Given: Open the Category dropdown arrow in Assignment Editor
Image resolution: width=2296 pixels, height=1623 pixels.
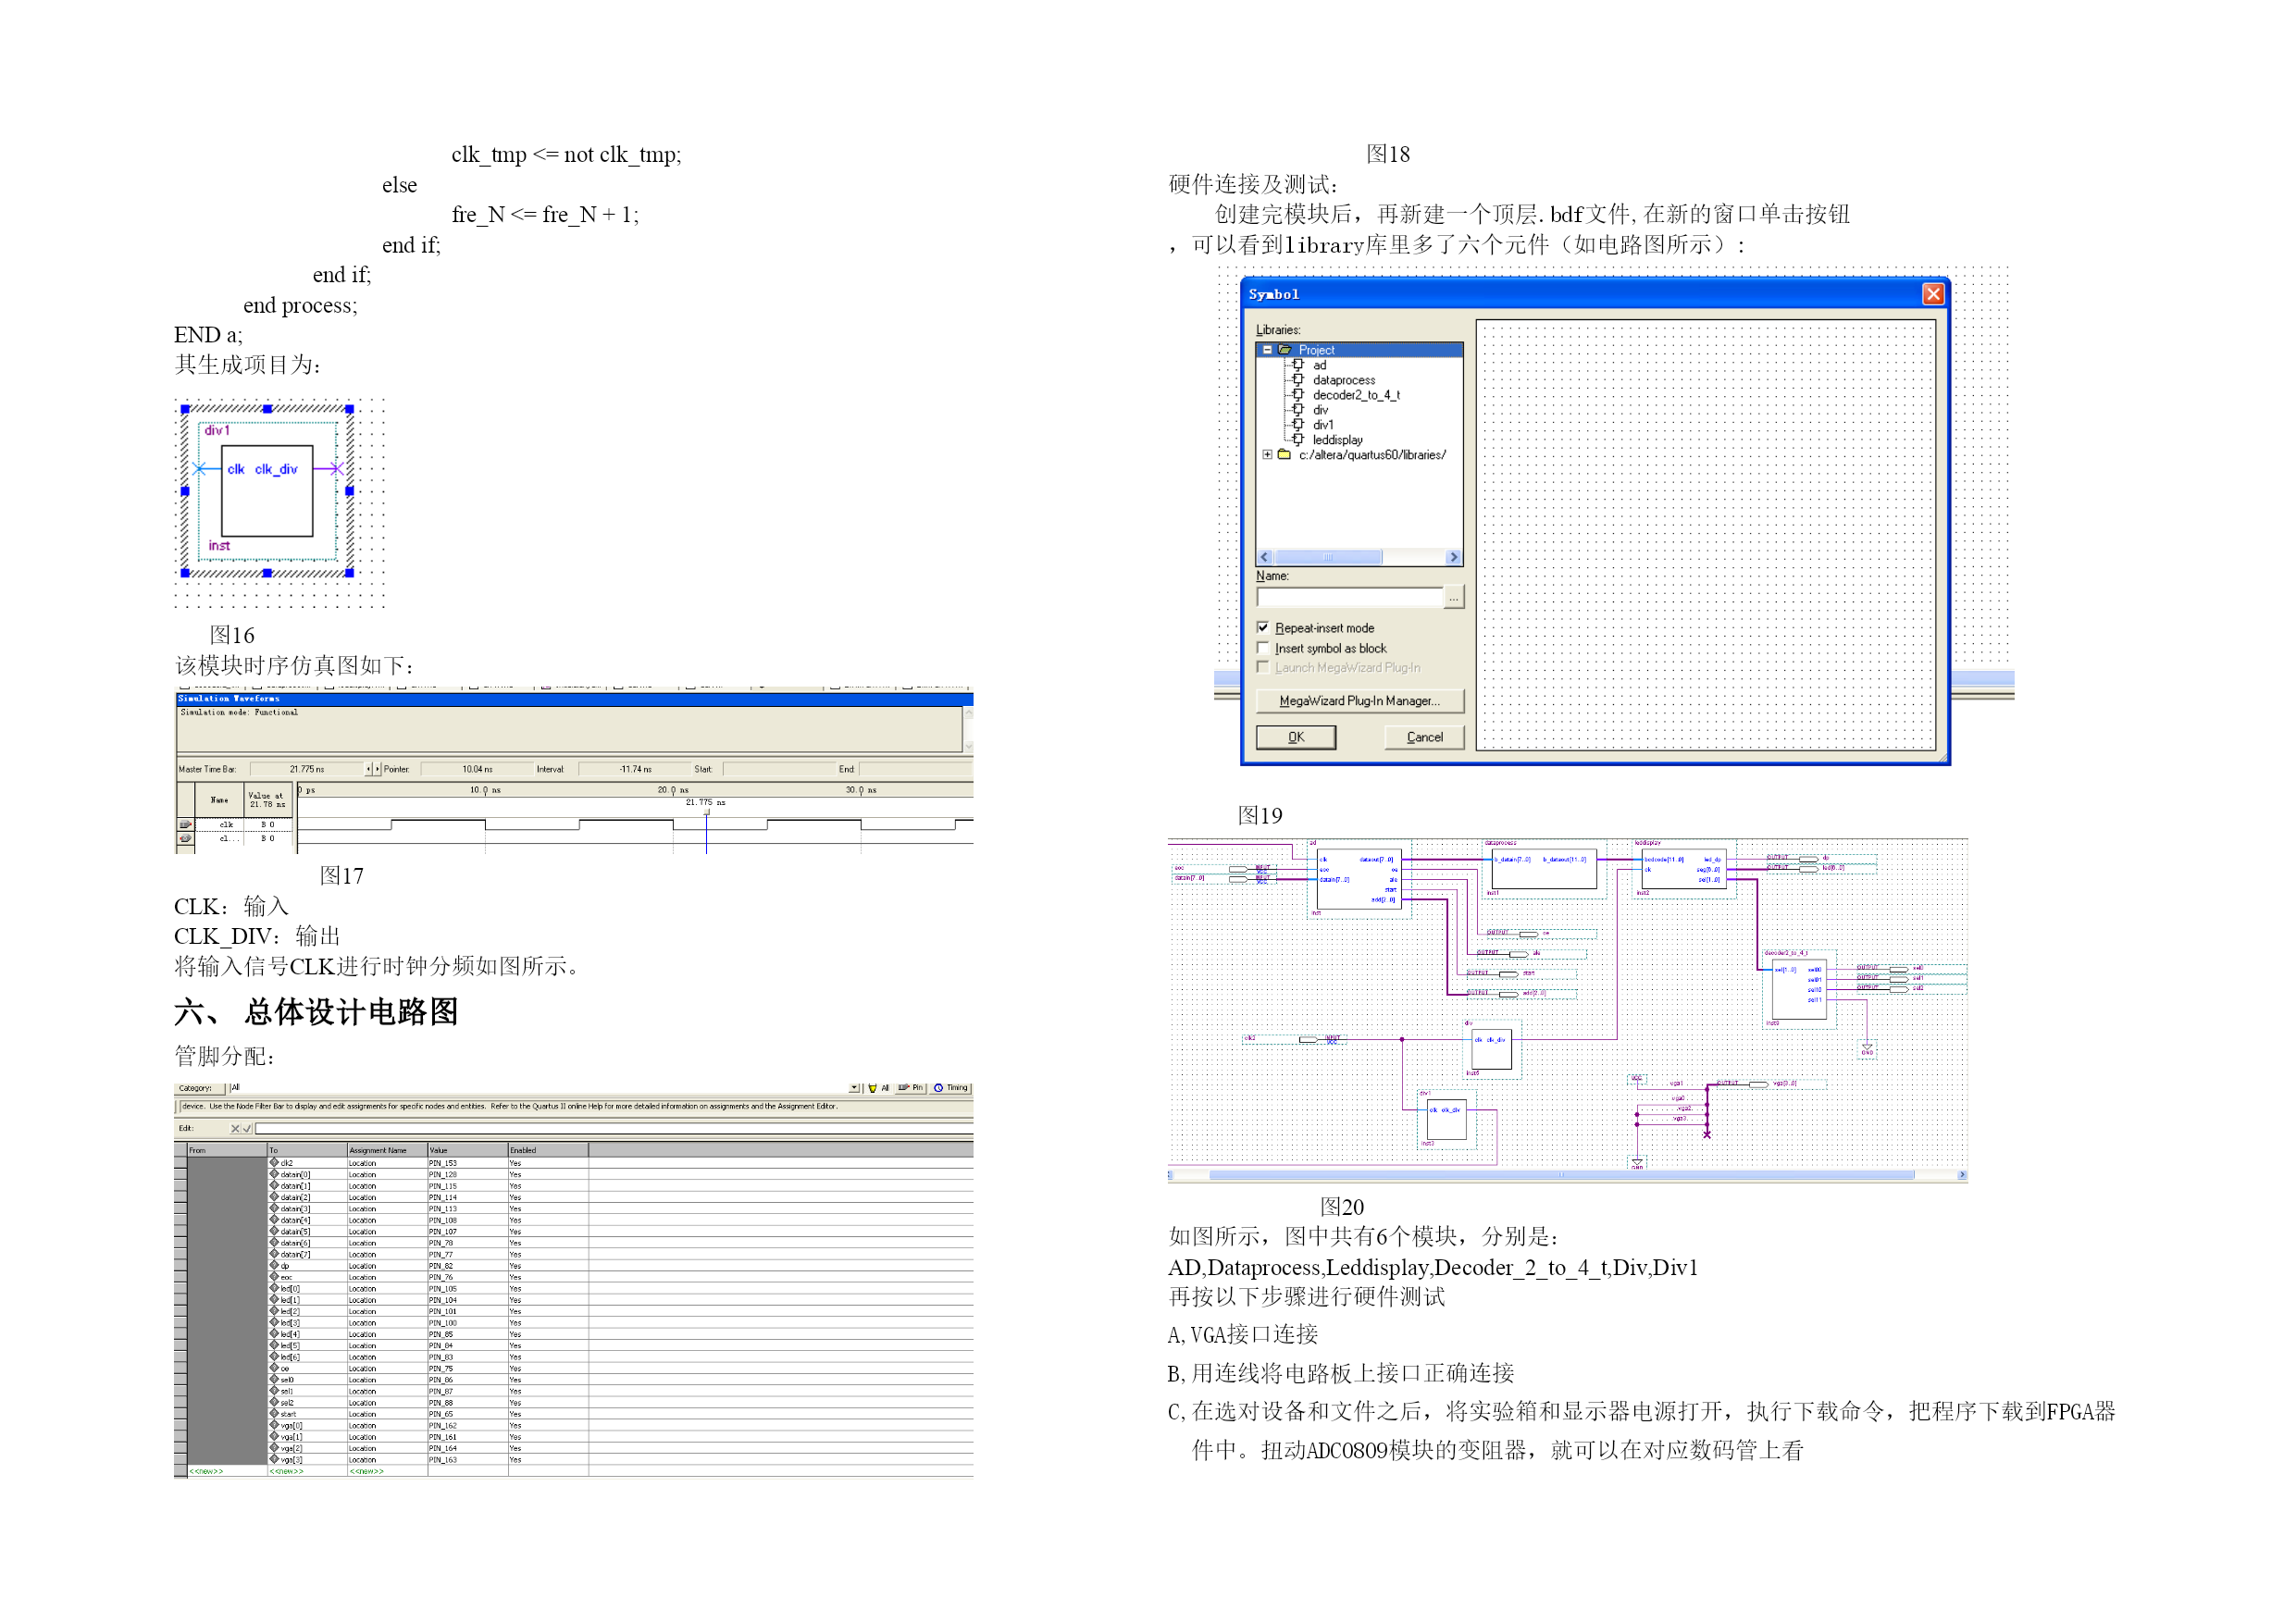Looking at the screenshot, I should point(853,1088).
